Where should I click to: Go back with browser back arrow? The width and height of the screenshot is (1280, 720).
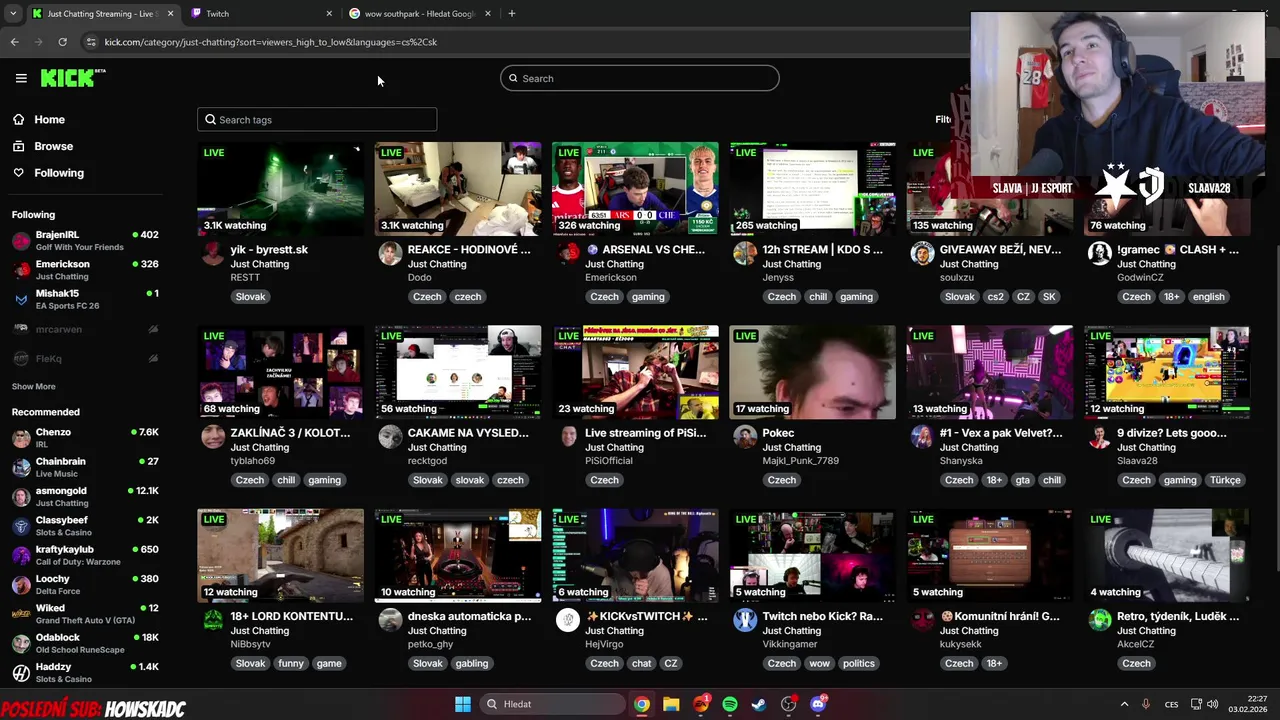(x=14, y=42)
